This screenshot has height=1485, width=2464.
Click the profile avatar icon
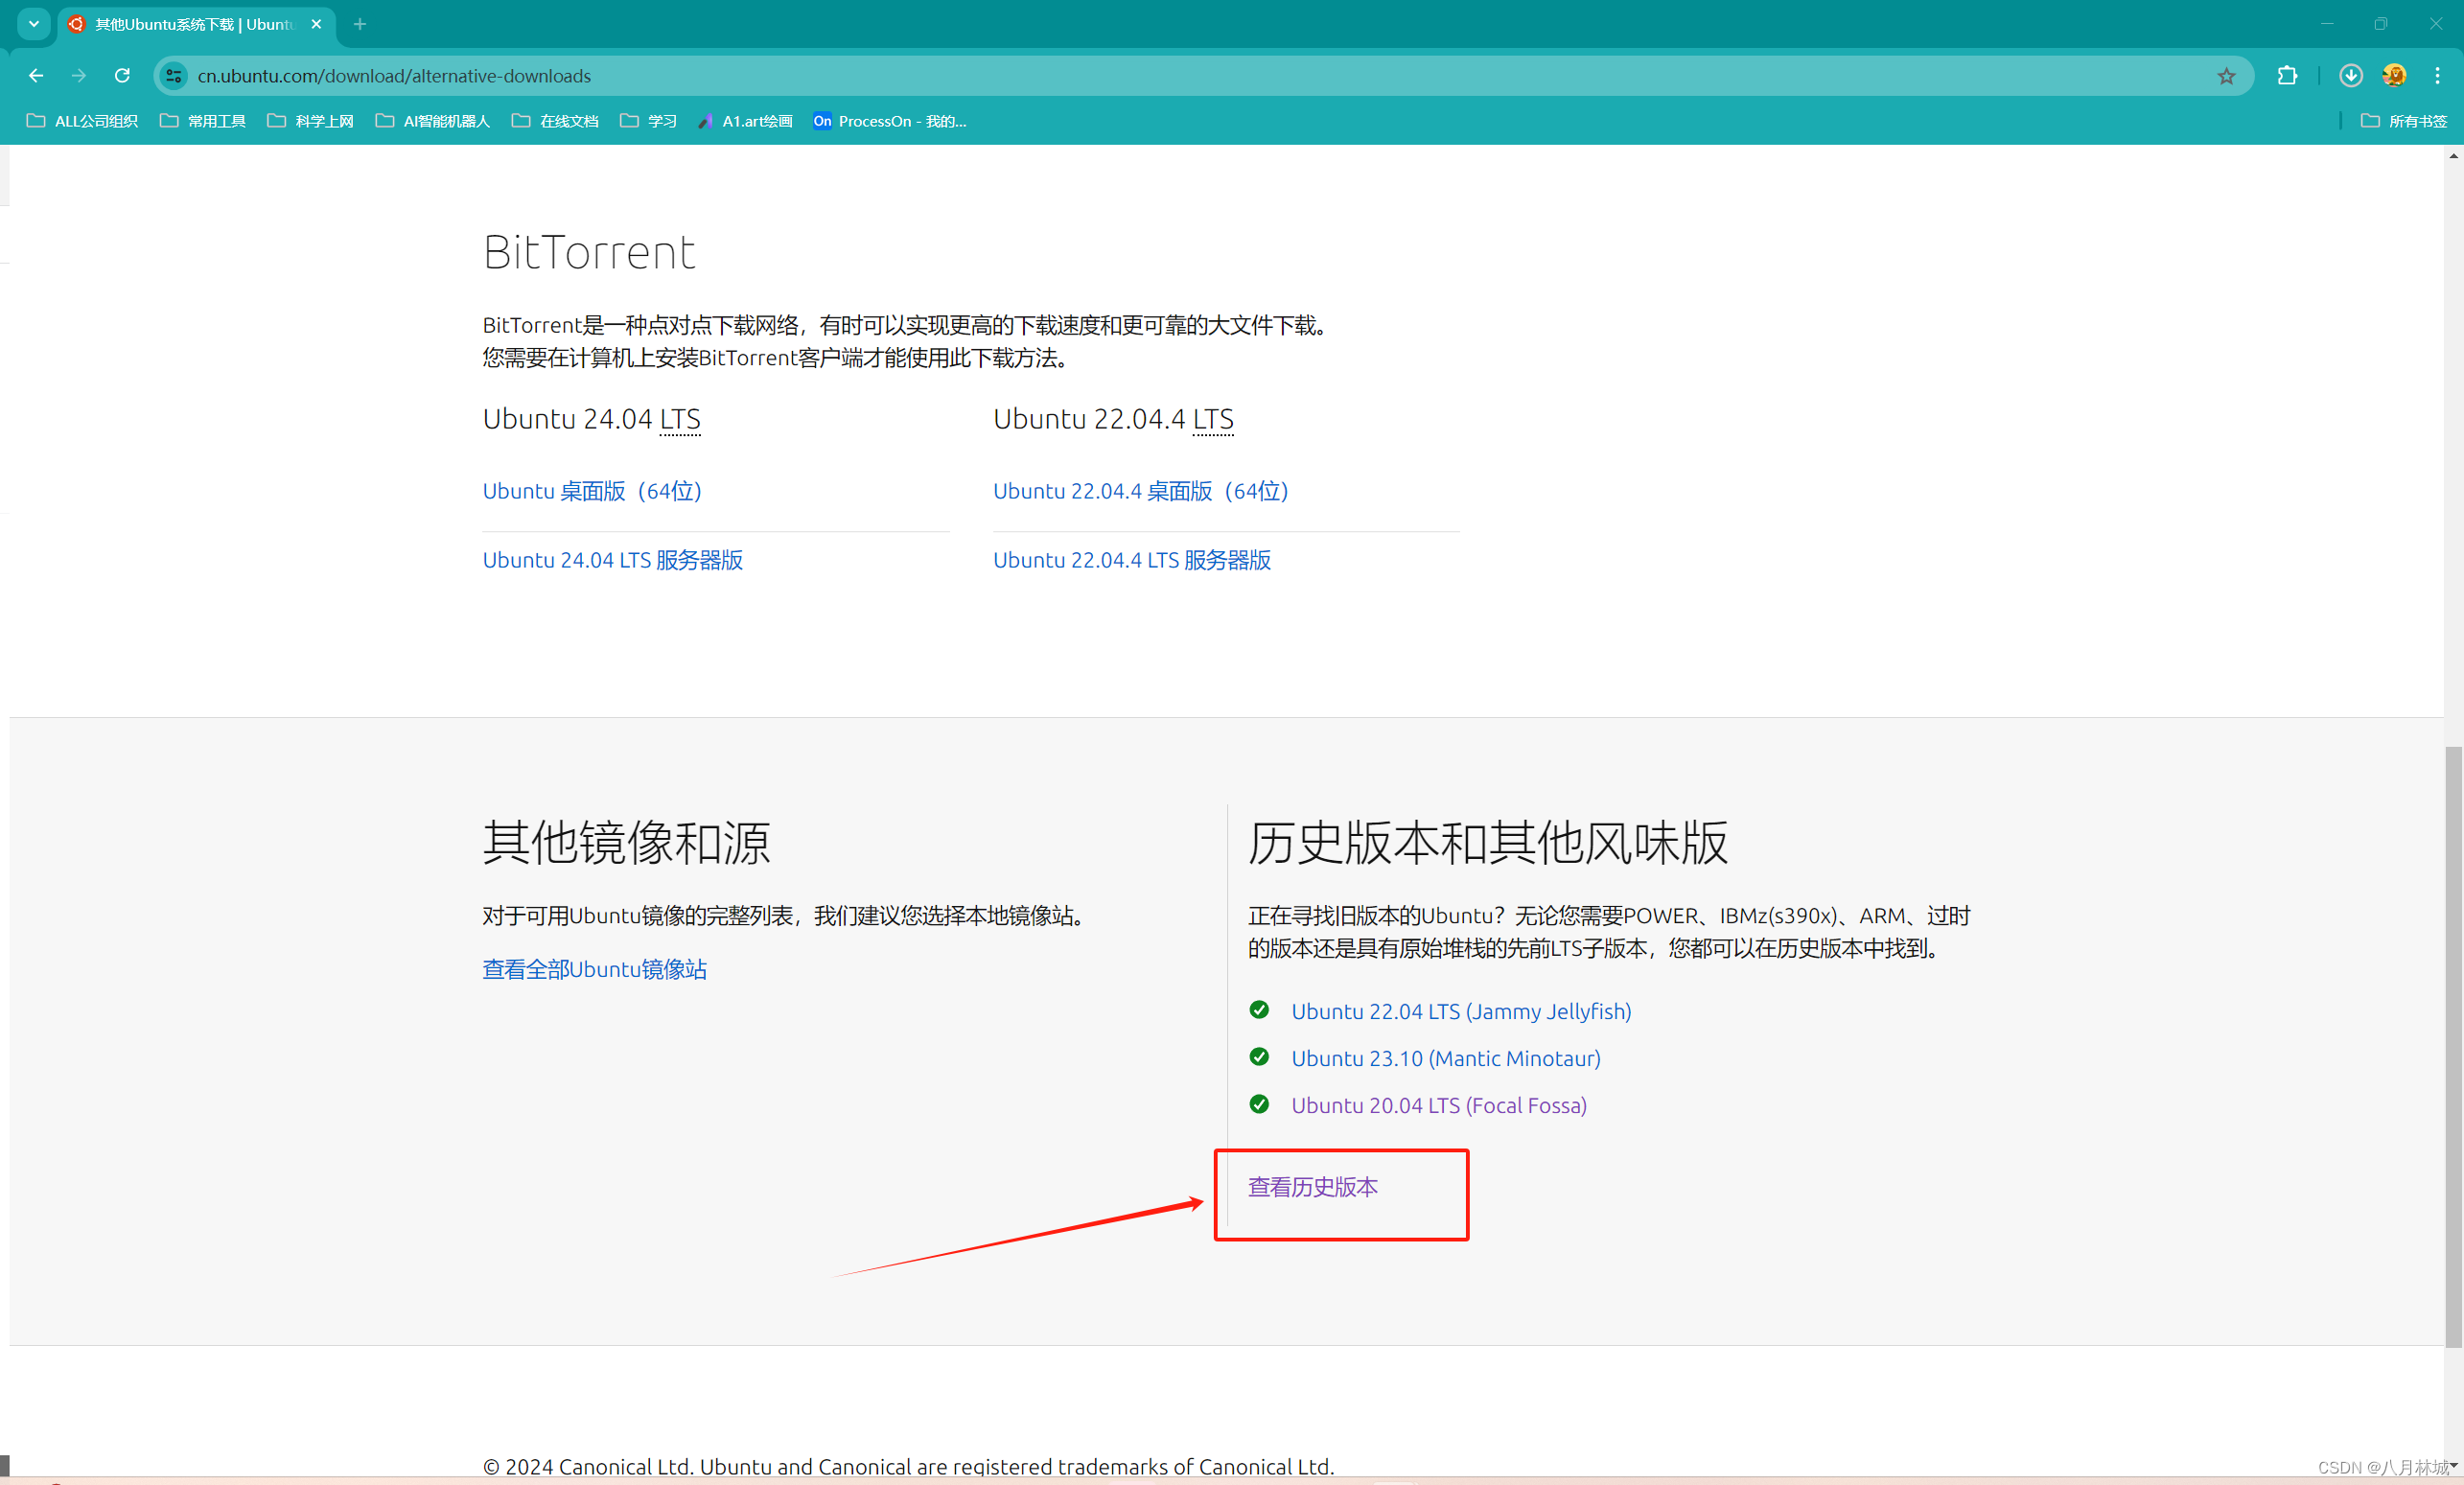[2394, 76]
